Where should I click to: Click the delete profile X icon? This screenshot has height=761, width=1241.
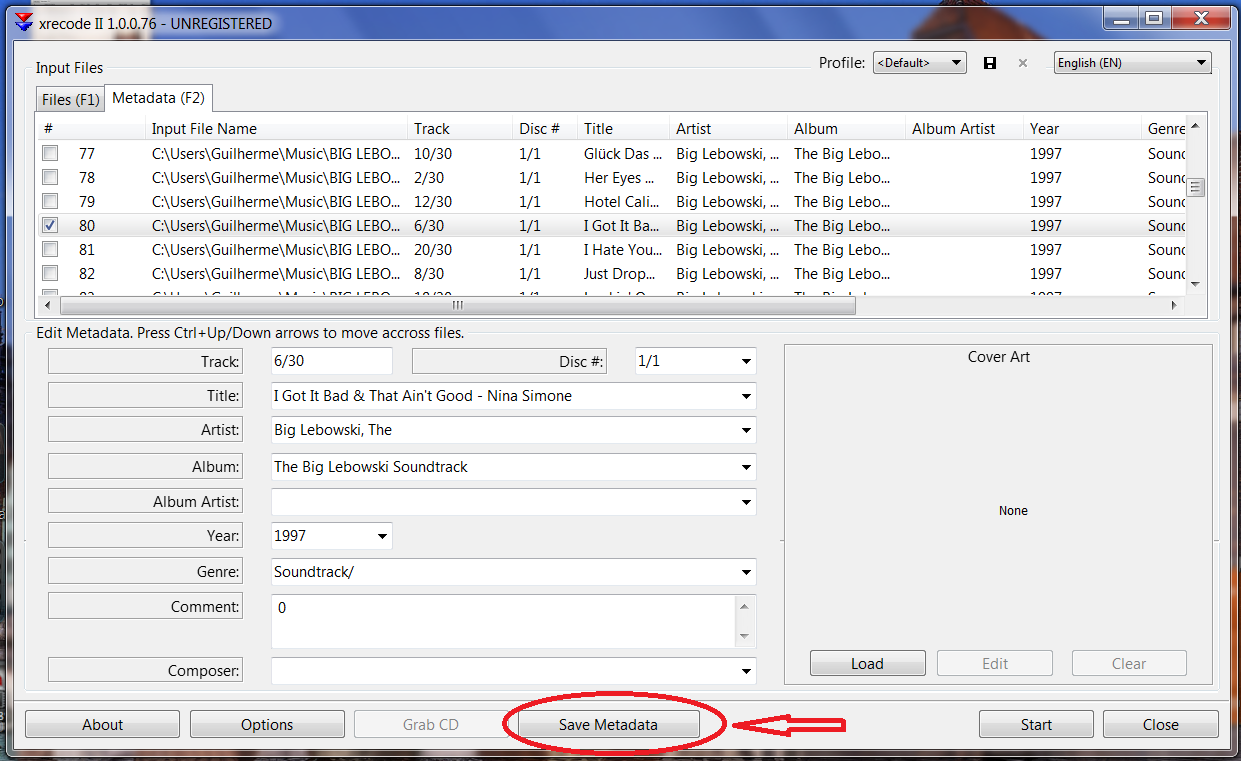click(1022, 63)
